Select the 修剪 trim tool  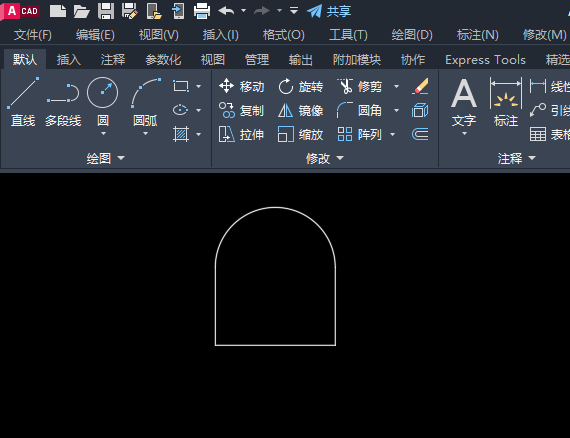pyautogui.click(x=359, y=87)
